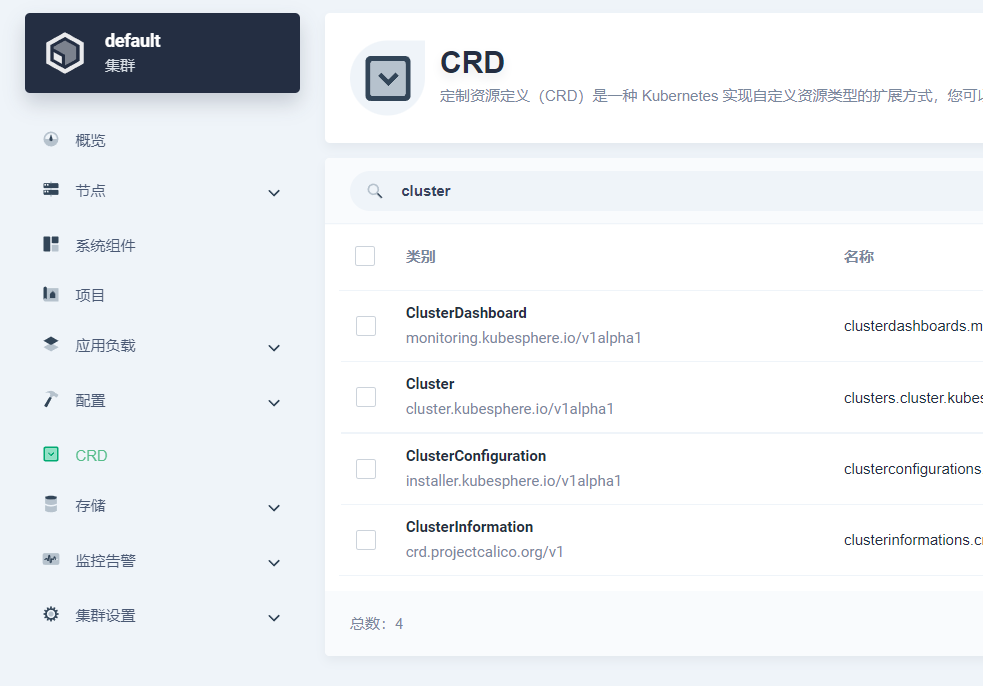Viewport: 983px width, 686px height.
Task: Expand the 节点 menu chevron
Action: coord(274,193)
